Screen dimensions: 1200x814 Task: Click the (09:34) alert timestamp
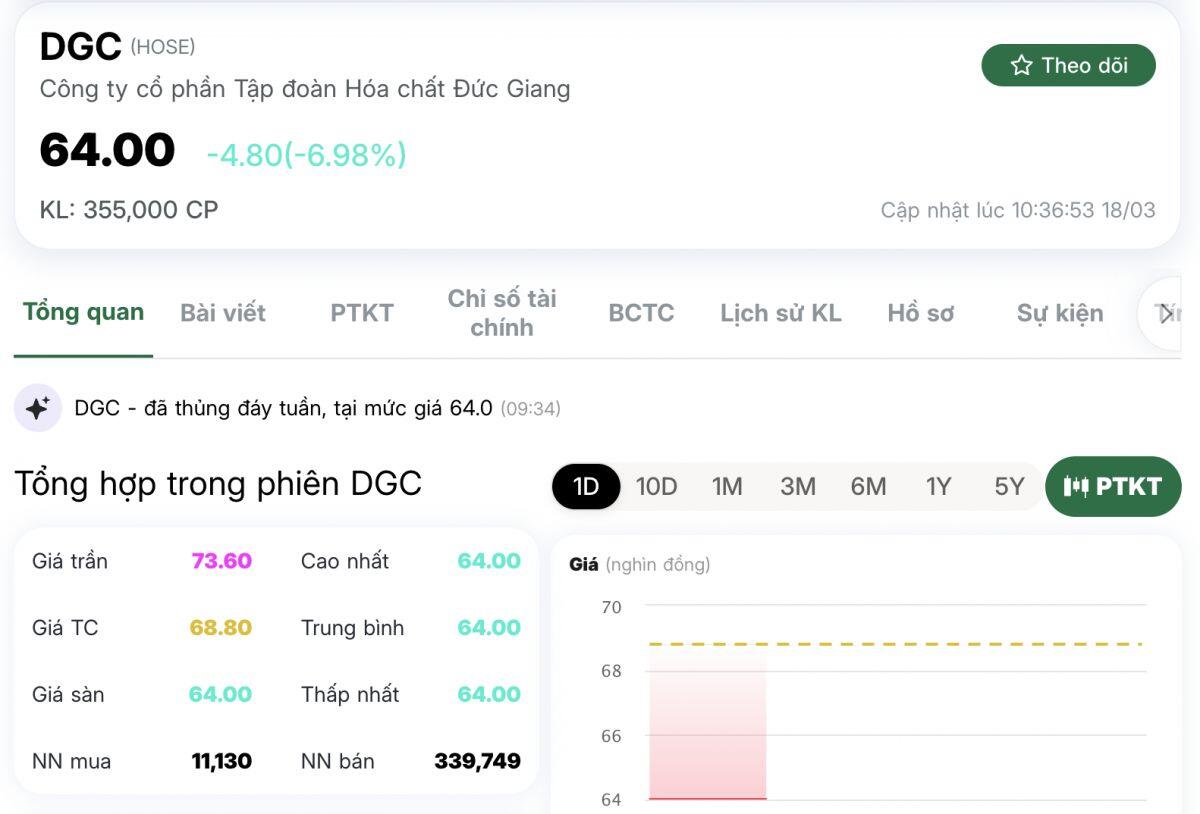tap(530, 409)
